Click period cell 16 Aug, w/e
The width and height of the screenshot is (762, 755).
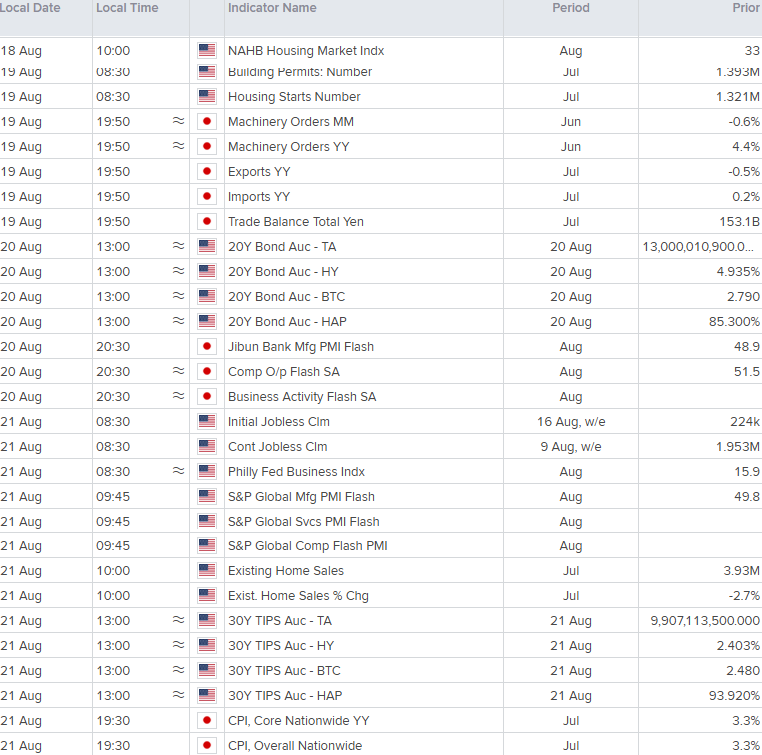pyautogui.click(x=571, y=422)
